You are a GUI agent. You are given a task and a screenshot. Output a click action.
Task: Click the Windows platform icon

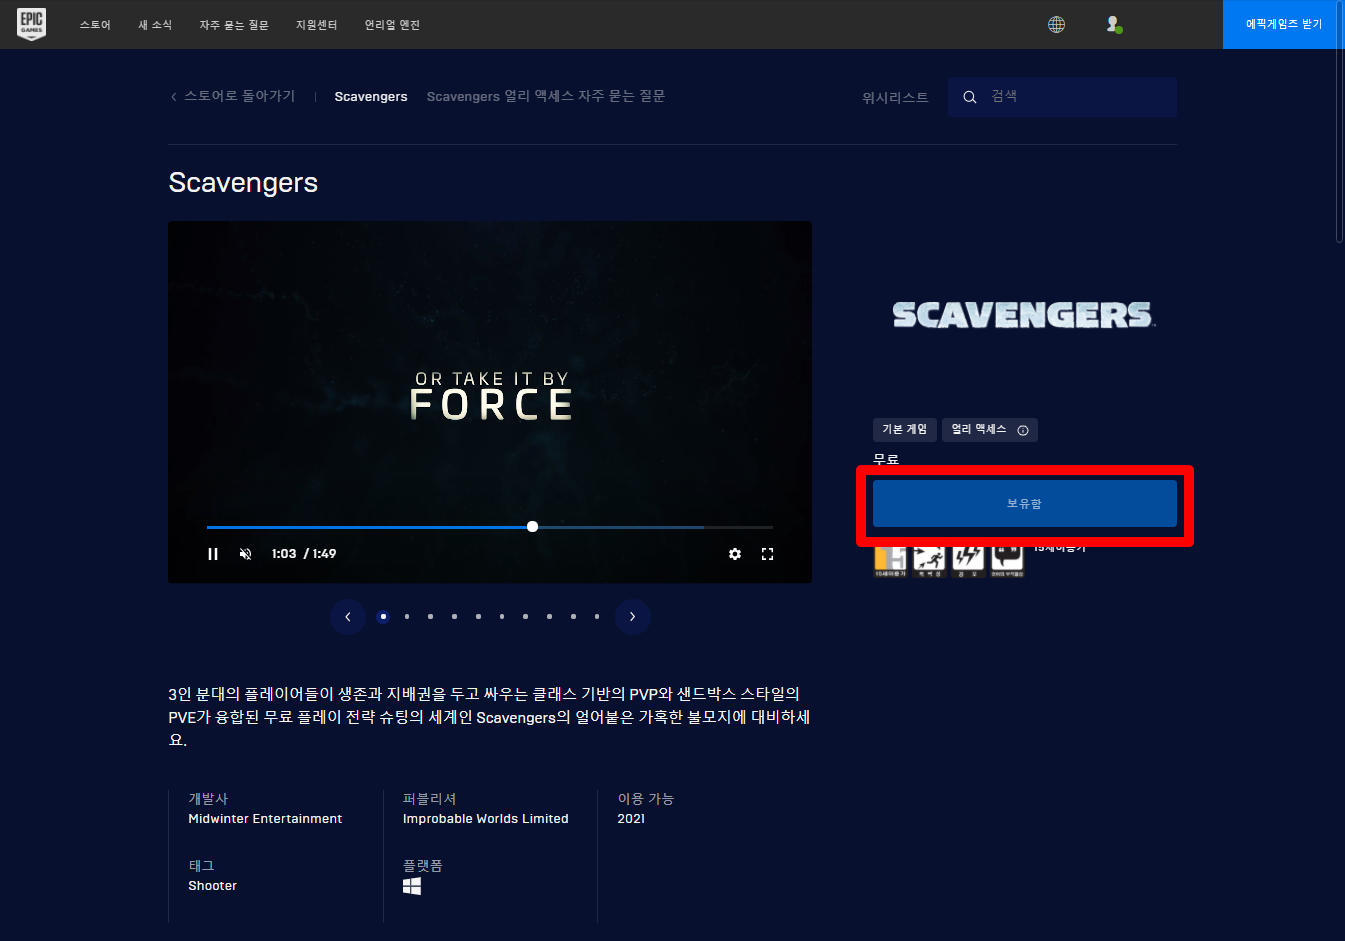pyautogui.click(x=412, y=886)
